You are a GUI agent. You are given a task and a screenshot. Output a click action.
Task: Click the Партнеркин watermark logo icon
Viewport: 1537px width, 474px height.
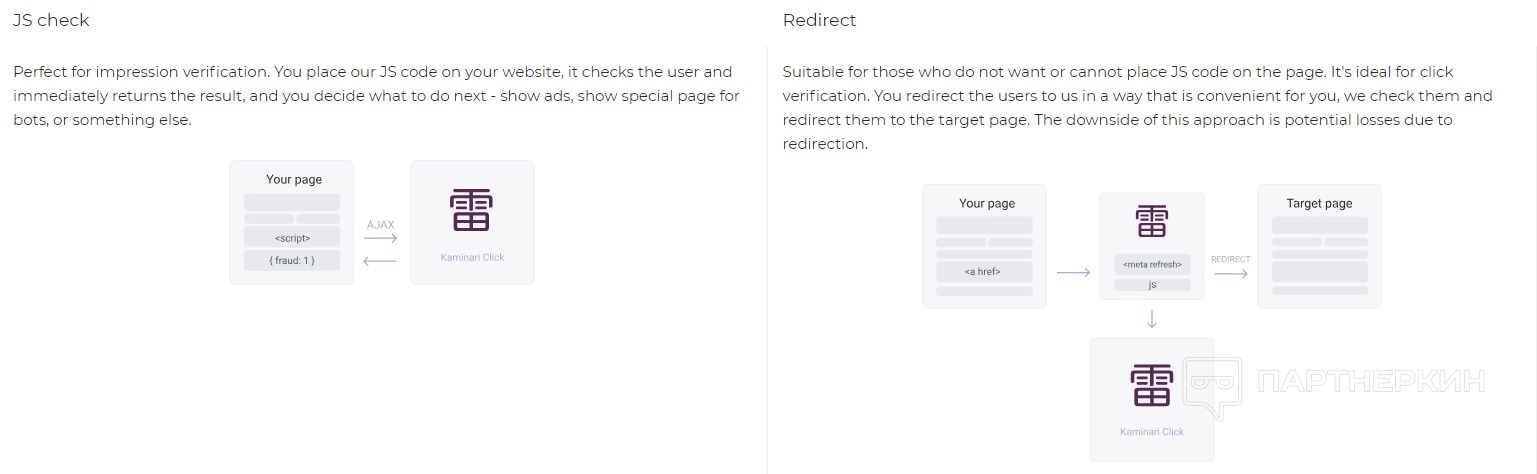[x=1212, y=388]
